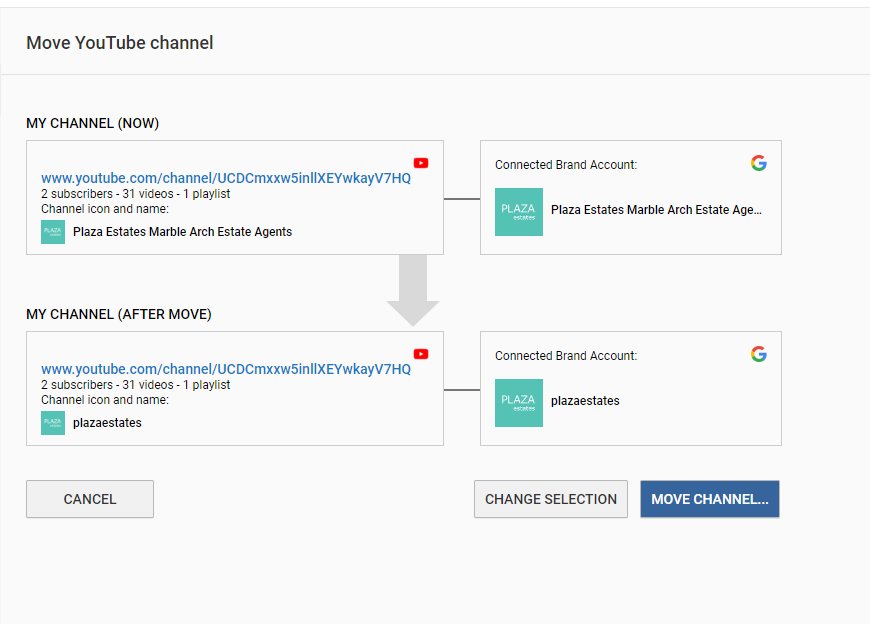Click the small Plaza icon beside the plazaestates channel name

coord(53,423)
